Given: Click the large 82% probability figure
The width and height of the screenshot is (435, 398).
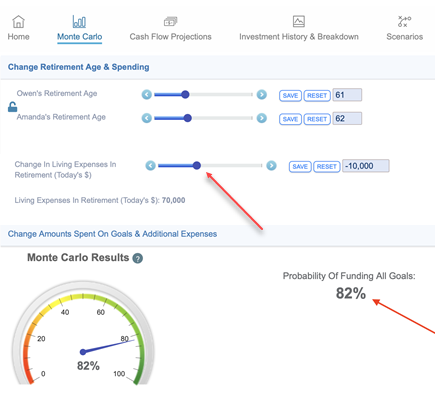Looking at the screenshot, I should click(x=351, y=294).
